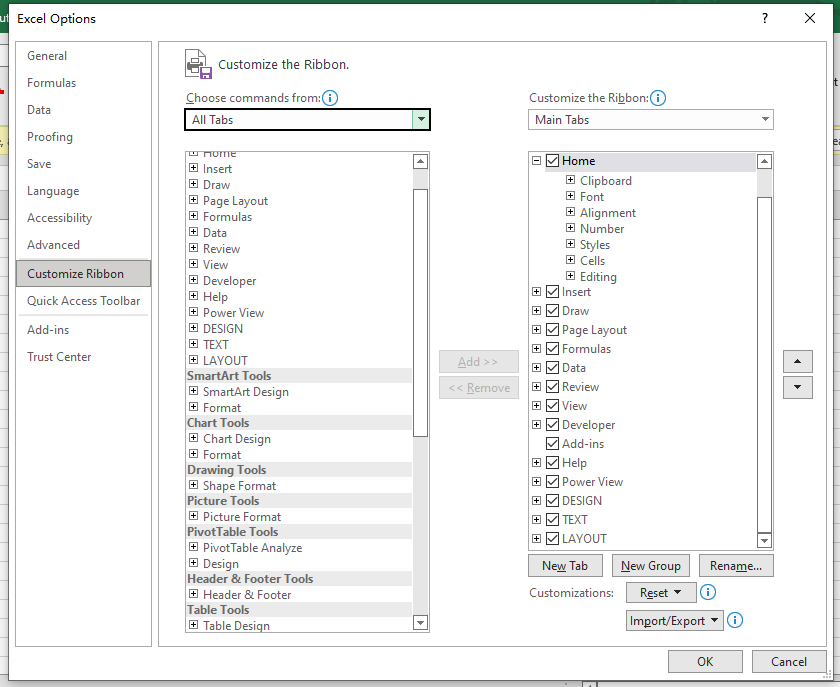Select LAYOUT tab in right list
The height and width of the screenshot is (687, 840).
pyautogui.click(x=584, y=539)
